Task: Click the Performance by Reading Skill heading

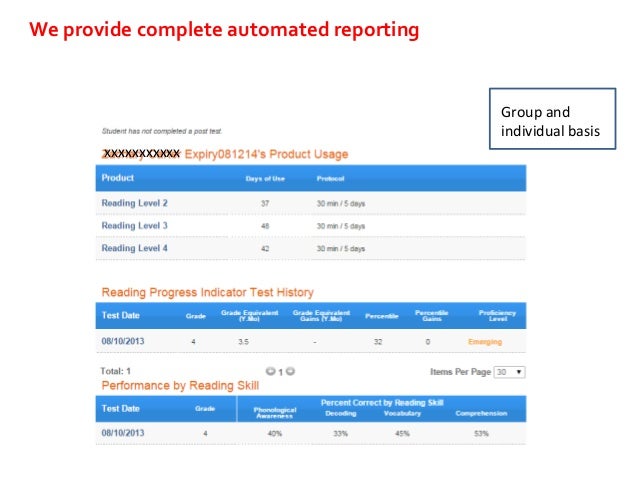Action: 180,385
